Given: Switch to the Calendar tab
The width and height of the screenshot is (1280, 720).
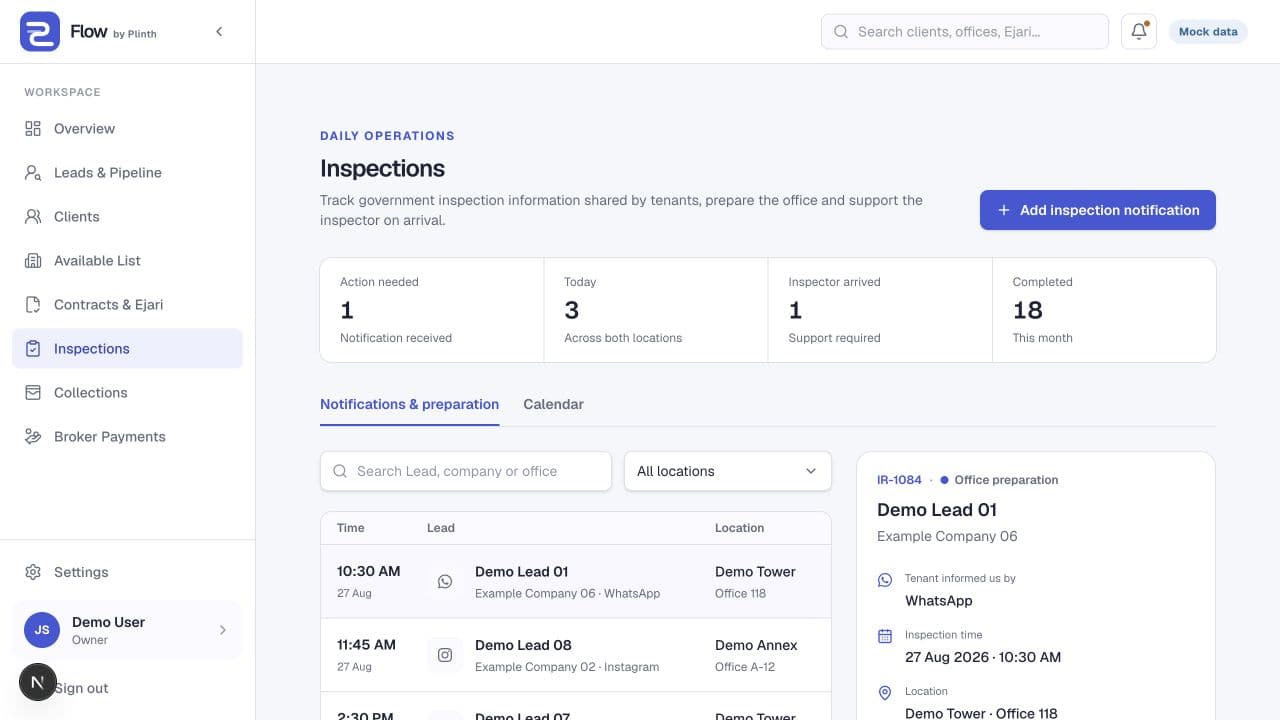Looking at the screenshot, I should click(x=553, y=405).
